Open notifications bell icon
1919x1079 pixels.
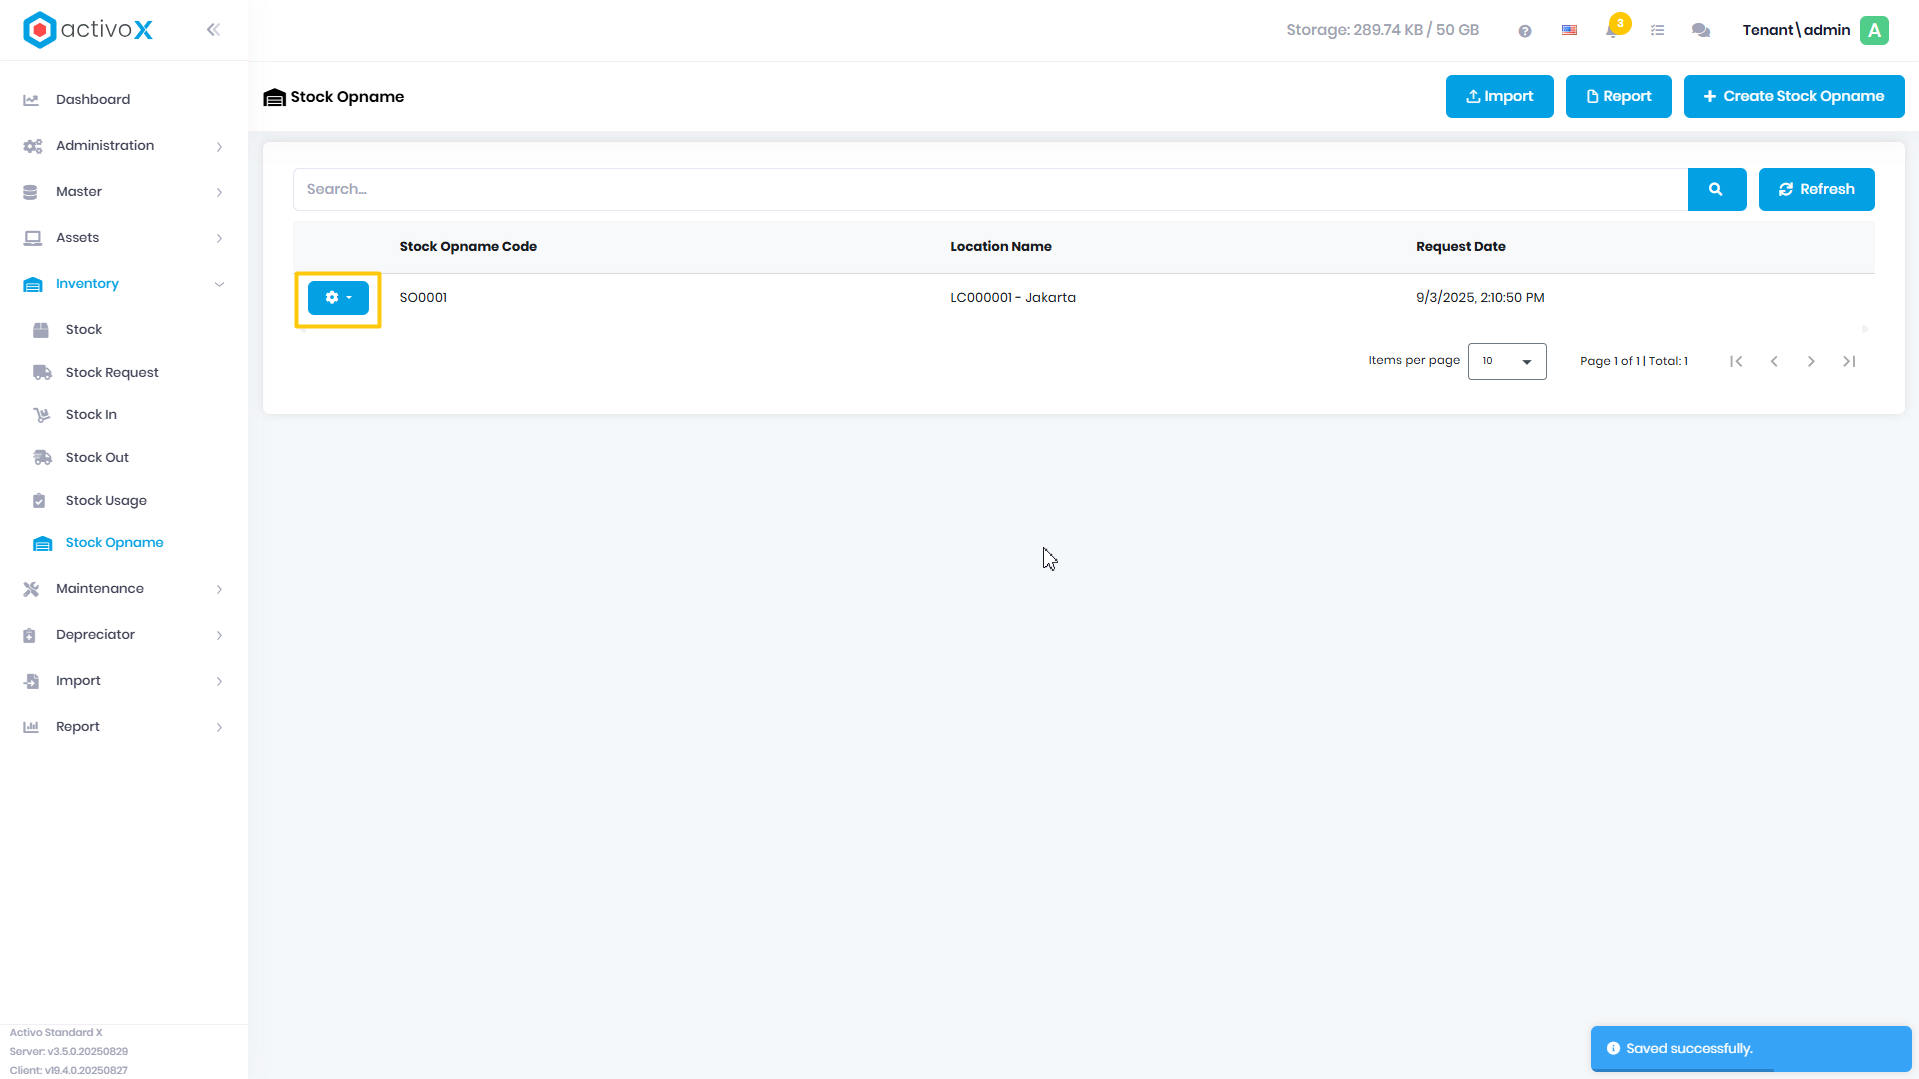click(1613, 30)
